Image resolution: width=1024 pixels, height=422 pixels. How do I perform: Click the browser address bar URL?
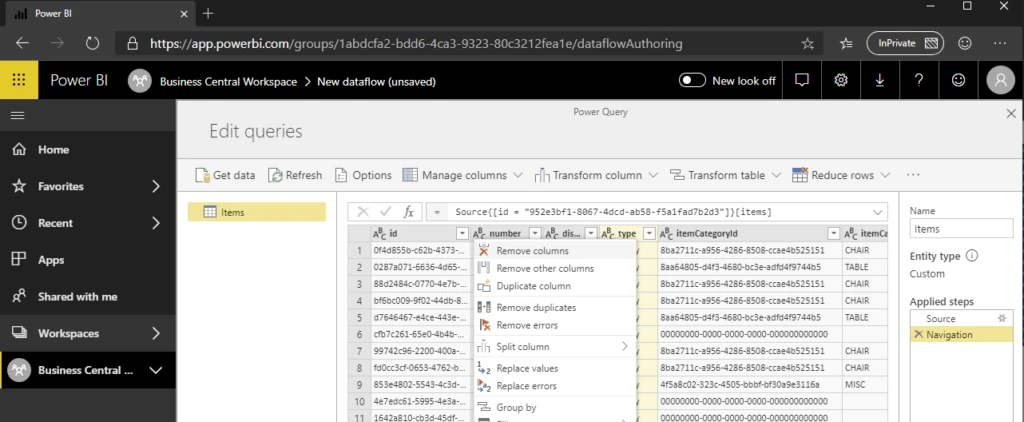pyautogui.click(x=416, y=44)
